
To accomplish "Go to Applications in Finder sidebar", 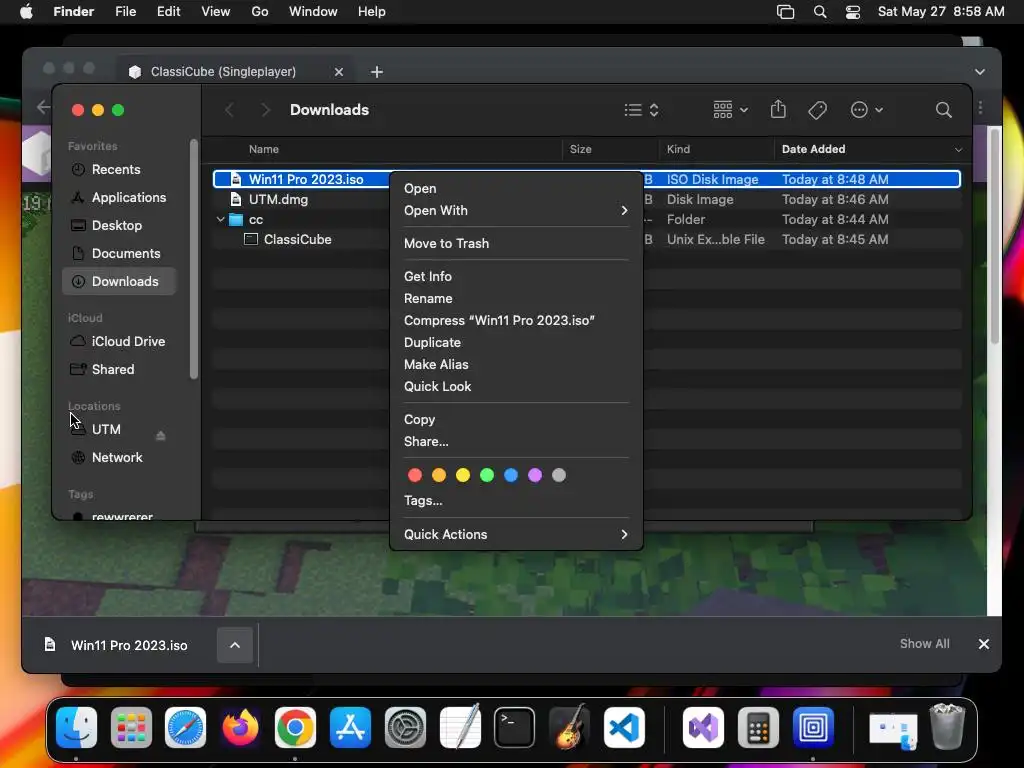I will pos(119,197).
